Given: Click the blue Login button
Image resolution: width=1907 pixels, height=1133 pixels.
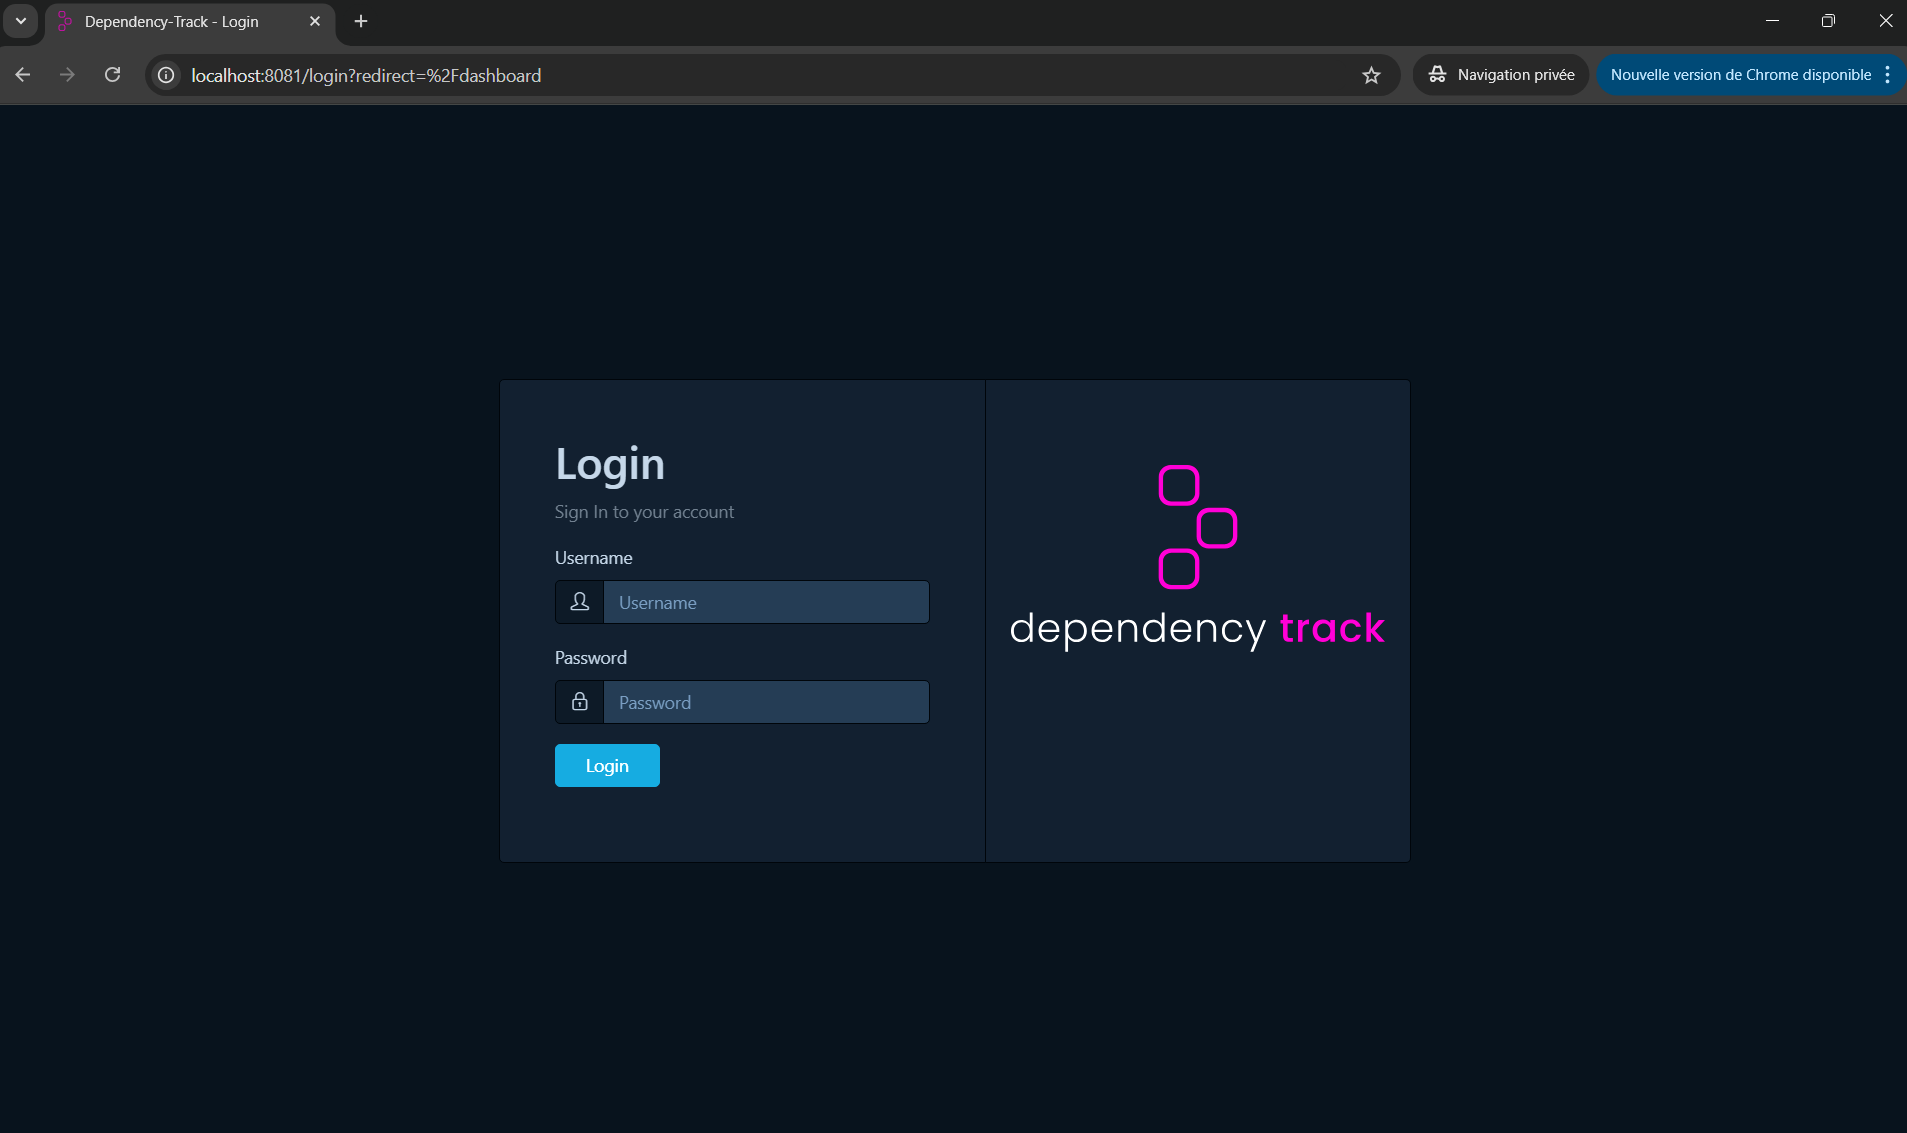Looking at the screenshot, I should point(607,765).
